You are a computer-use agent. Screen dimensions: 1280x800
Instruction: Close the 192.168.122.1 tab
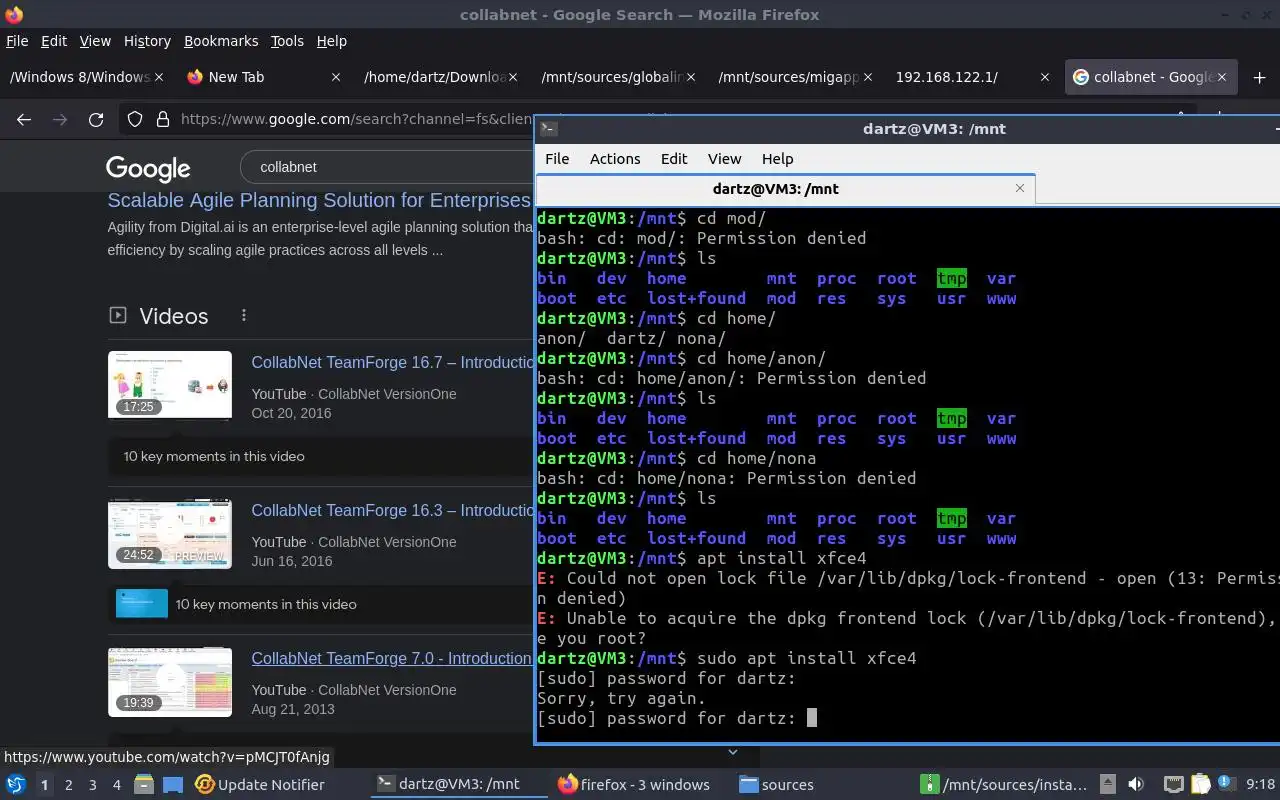[1045, 77]
